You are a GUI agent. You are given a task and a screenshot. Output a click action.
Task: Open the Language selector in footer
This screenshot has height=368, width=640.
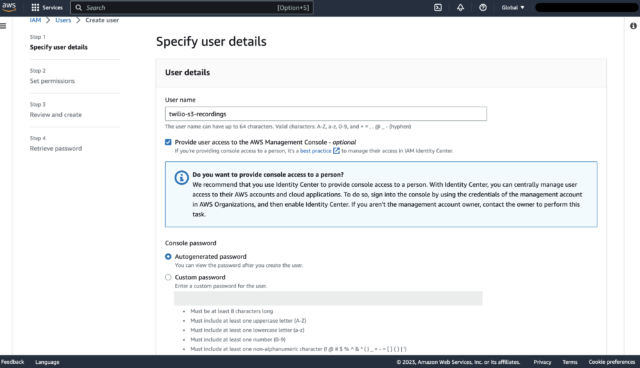[x=47, y=362]
